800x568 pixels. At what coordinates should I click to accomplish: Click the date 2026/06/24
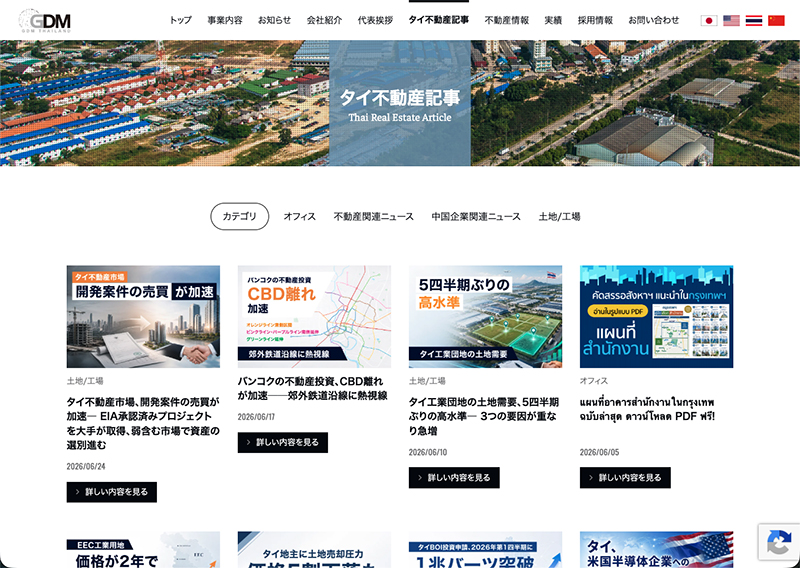click(86, 466)
